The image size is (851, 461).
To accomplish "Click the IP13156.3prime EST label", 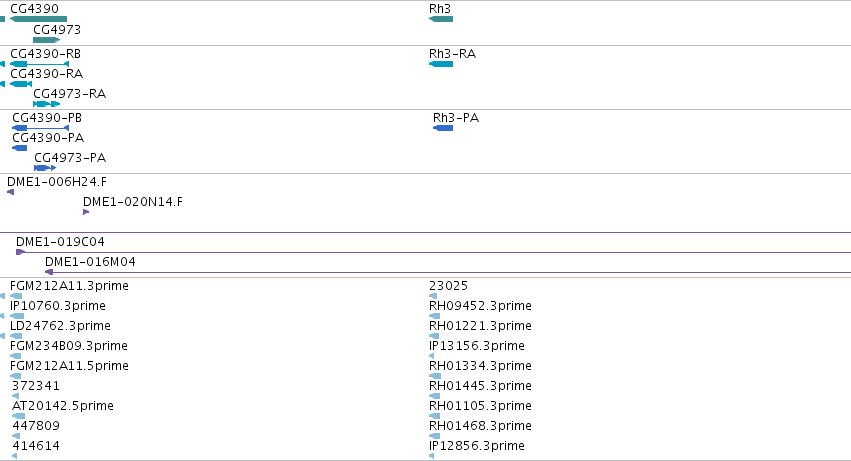I will click(477, 346).
